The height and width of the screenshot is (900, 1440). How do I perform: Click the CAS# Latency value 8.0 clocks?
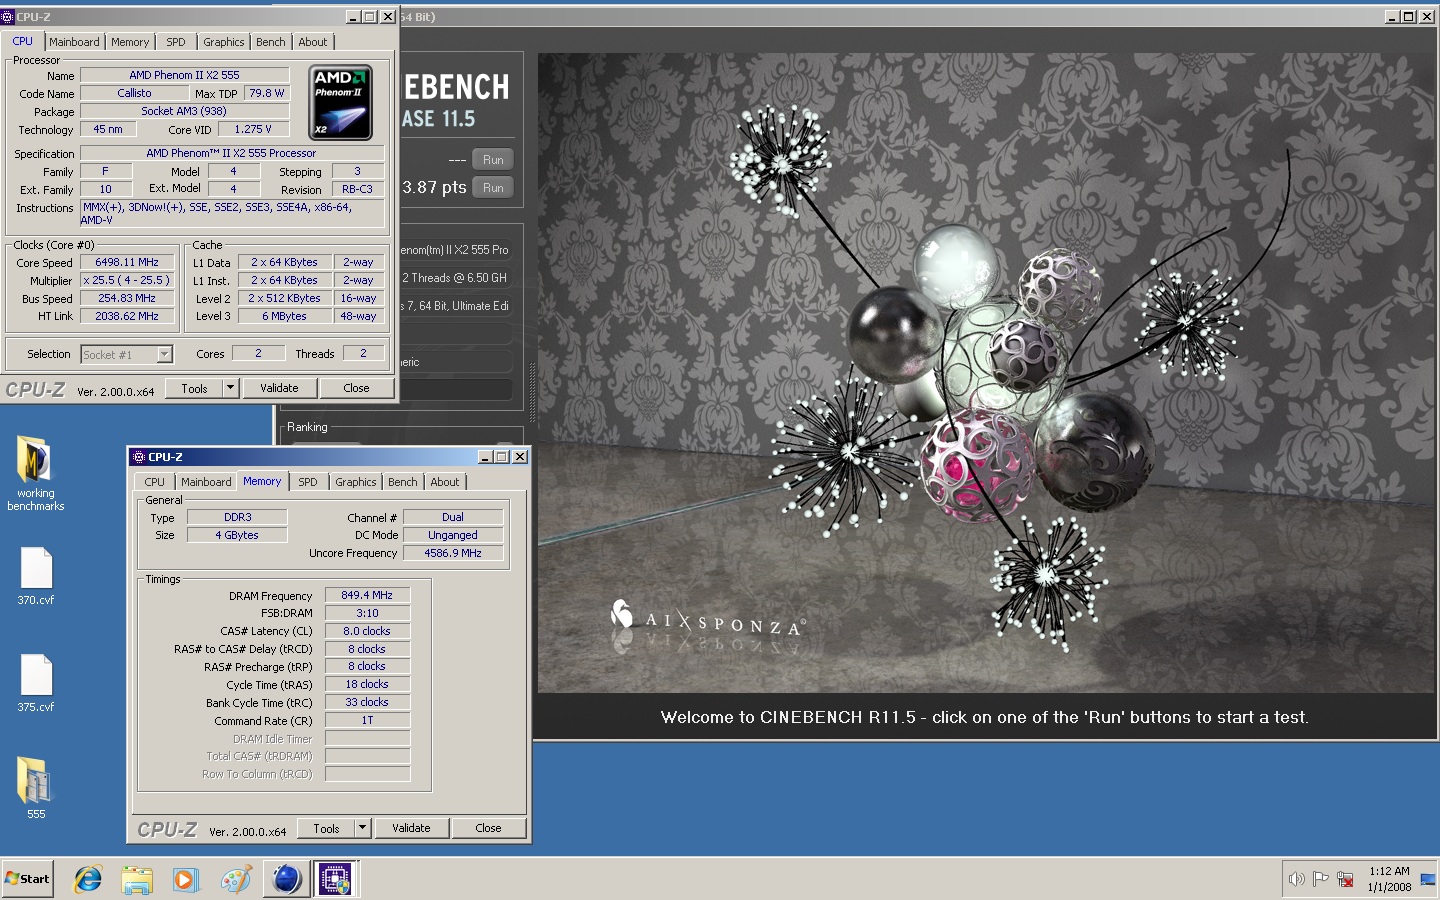(x=367, y=631)
